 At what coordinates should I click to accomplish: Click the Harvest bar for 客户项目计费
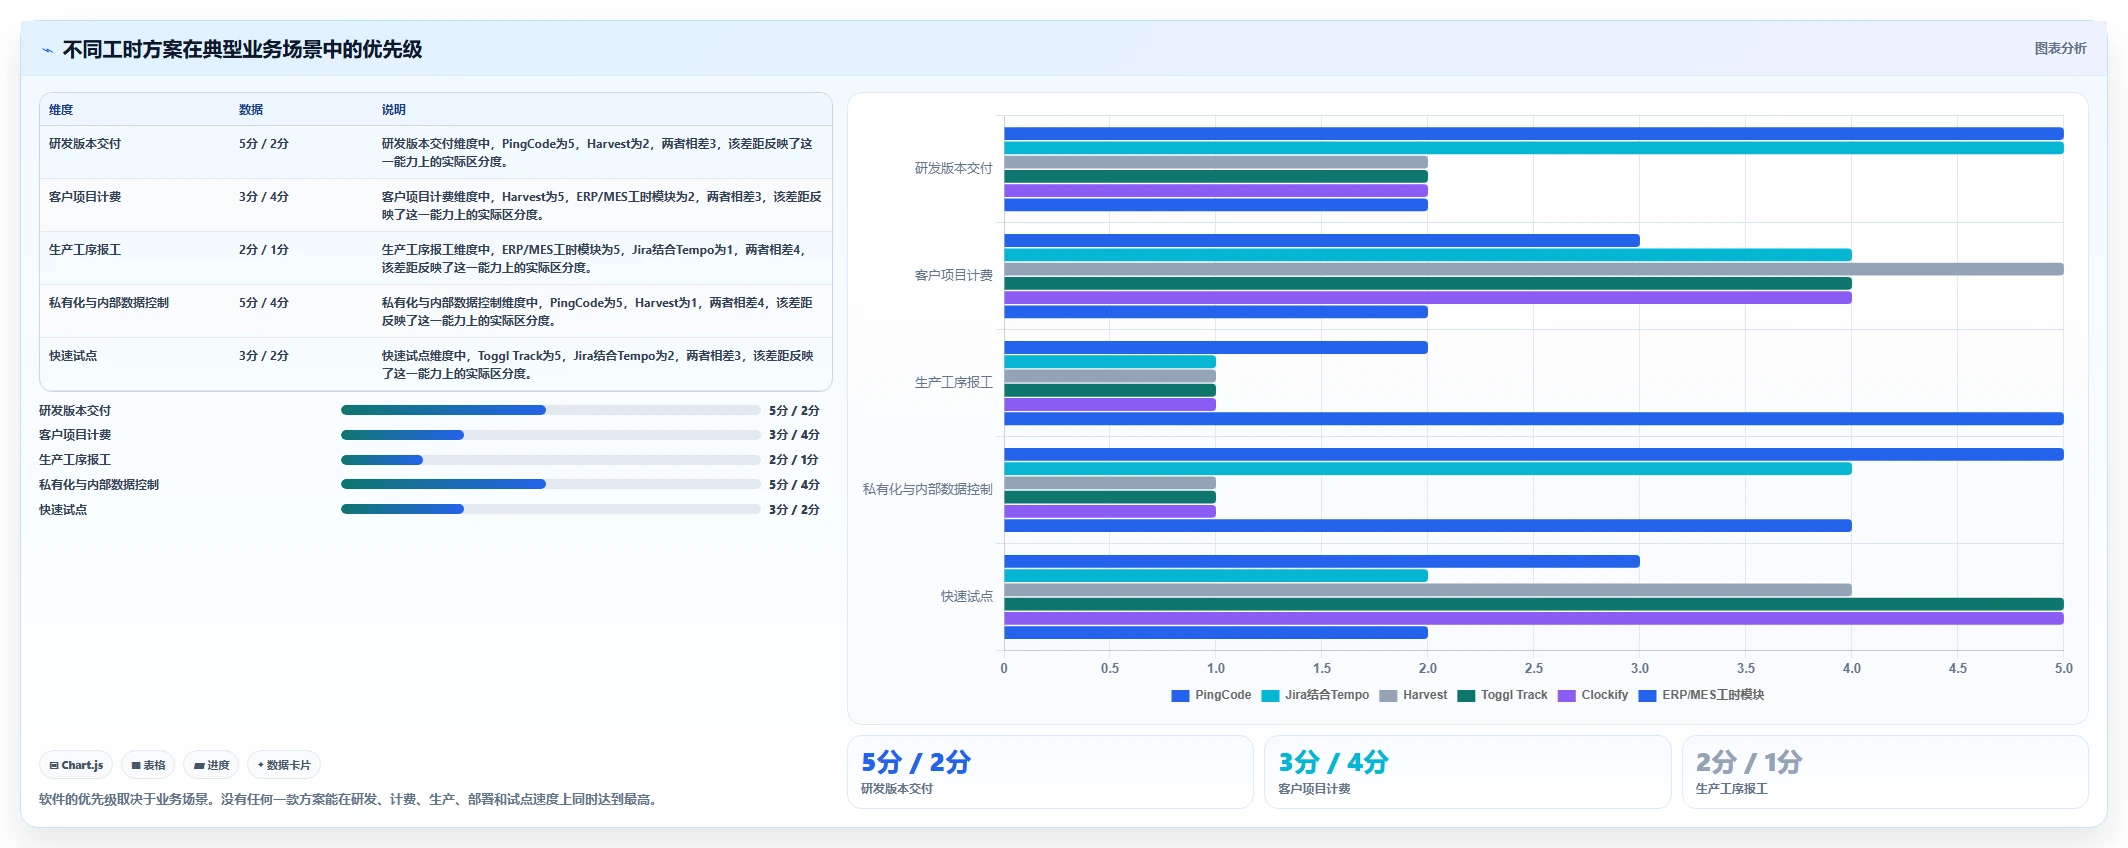coord(1534,269)
